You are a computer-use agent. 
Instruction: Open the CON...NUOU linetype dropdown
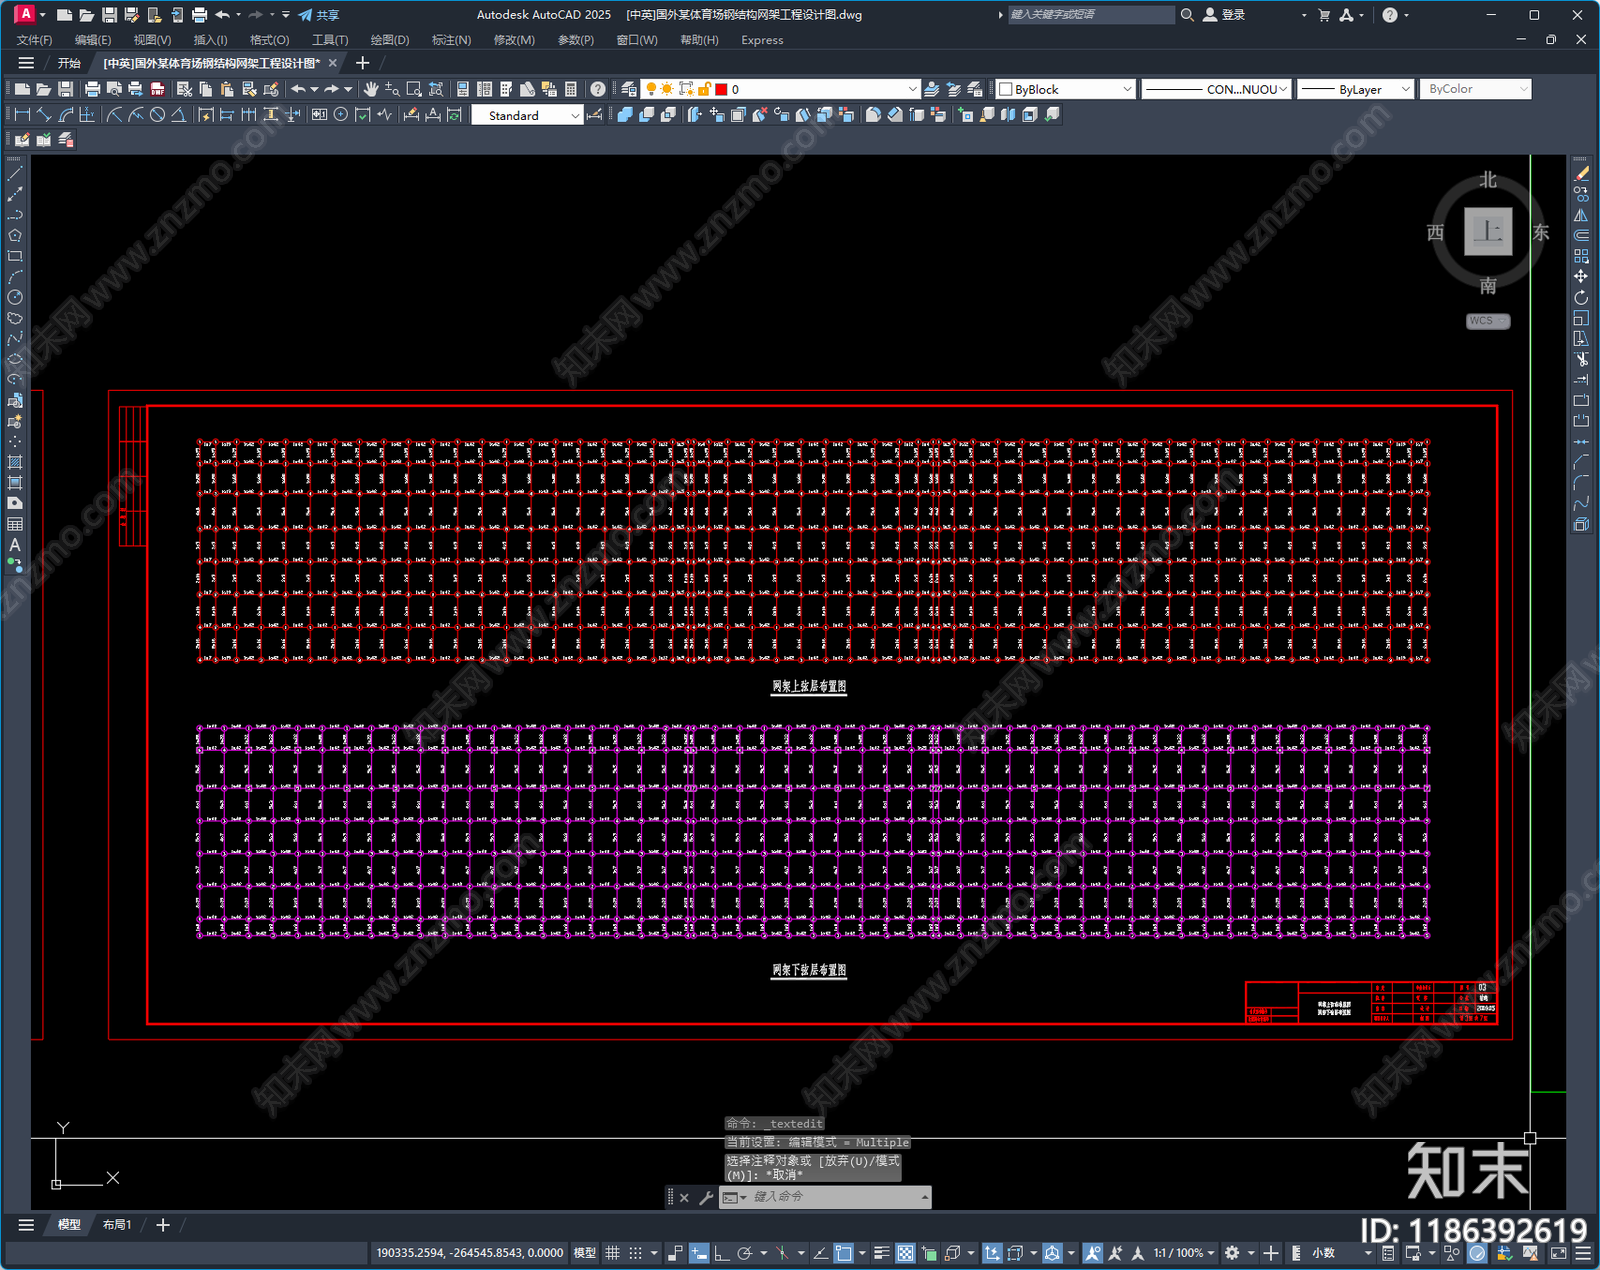coord(1216,89)
